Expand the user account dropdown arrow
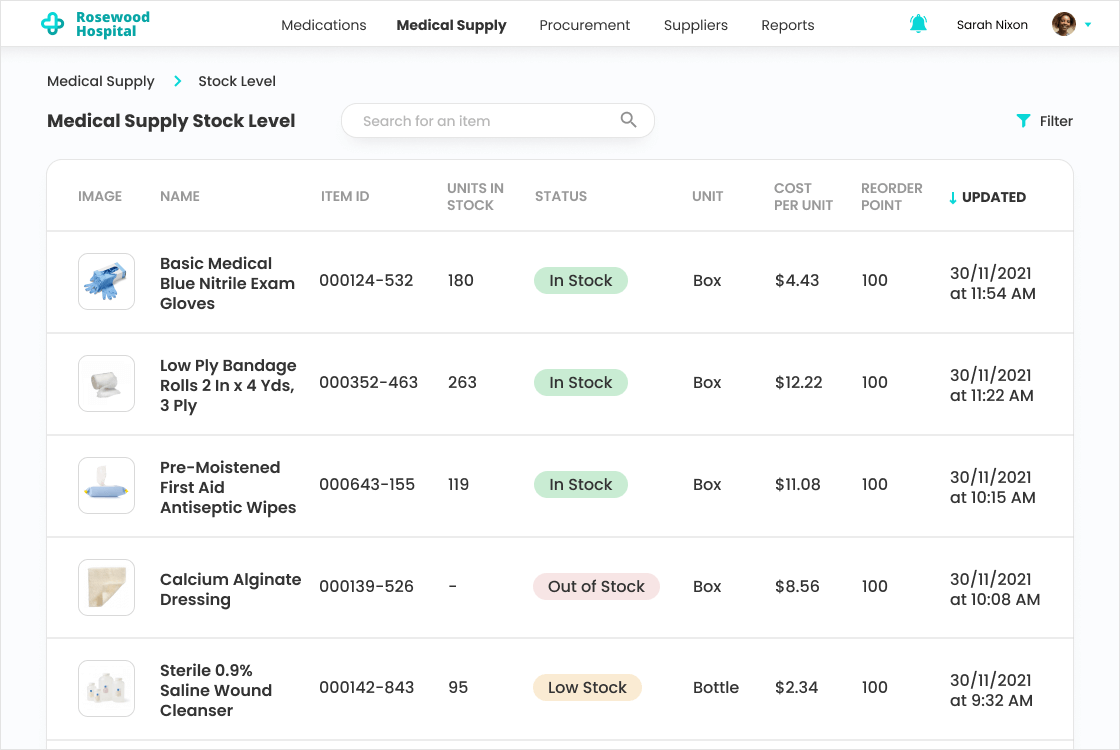Screen dimensions: 1120x750 click(1088, 25)
